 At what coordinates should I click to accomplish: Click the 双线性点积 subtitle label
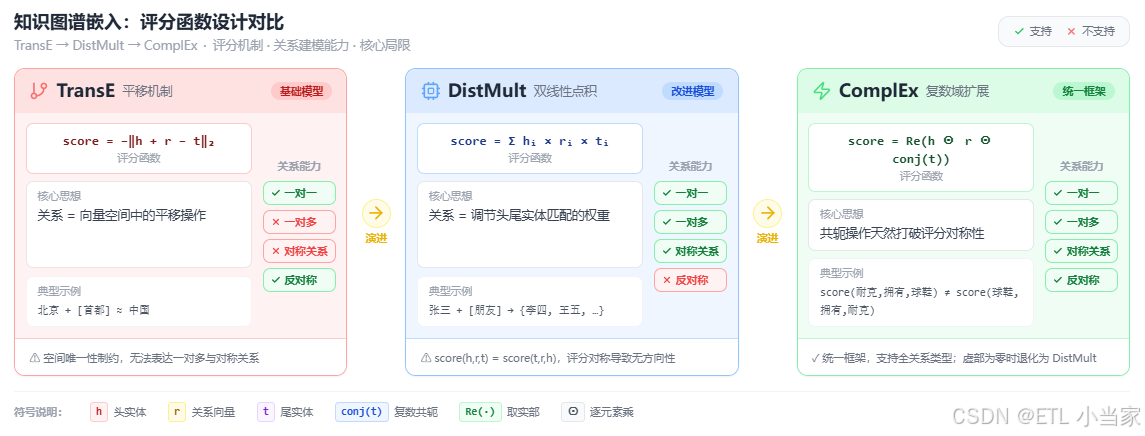pos(565,91)
